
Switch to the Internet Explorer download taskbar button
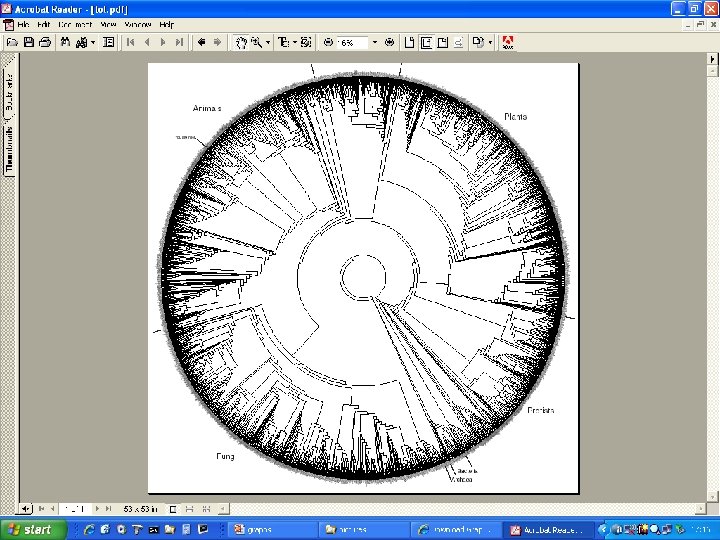pos(456,529)
